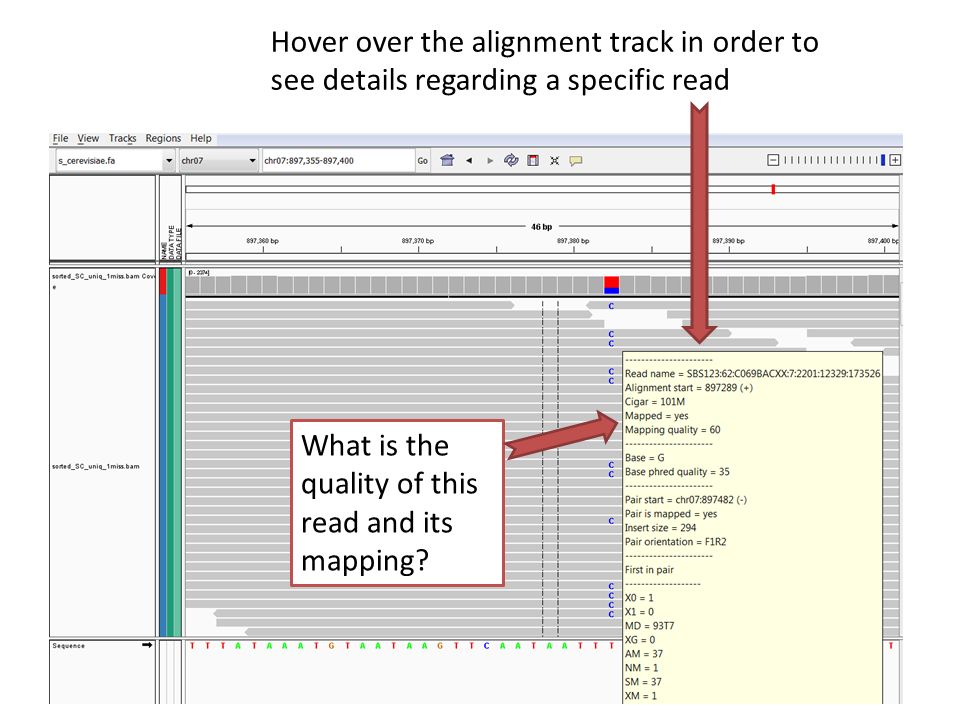Click the Pair is mapped = yes line

(671, 514)
